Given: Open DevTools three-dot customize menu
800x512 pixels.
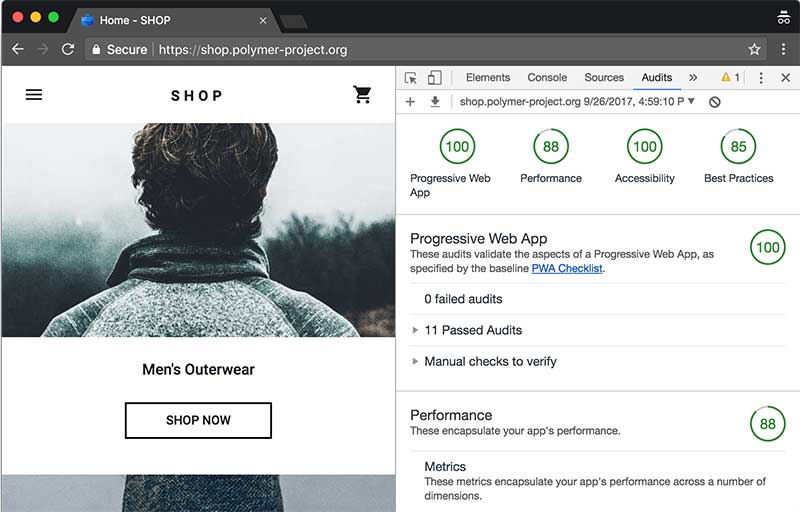Looking at the screenshot, I should click(x=761, y=78).
